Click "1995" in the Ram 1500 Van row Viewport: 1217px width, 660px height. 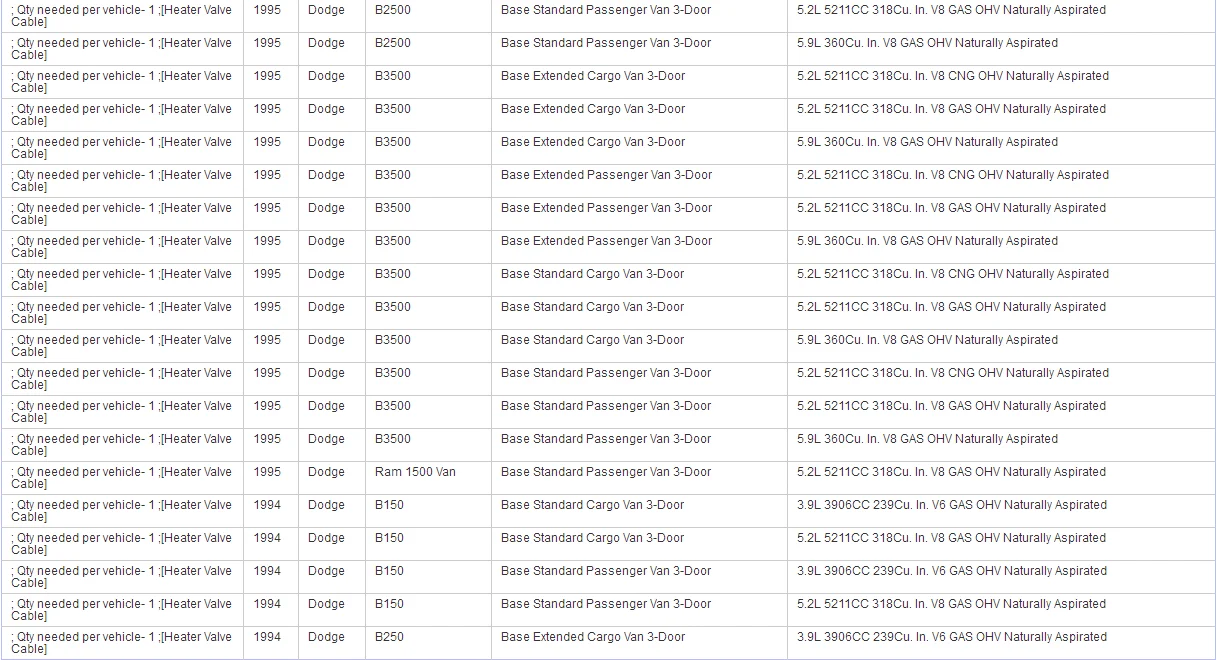point(267,472)
